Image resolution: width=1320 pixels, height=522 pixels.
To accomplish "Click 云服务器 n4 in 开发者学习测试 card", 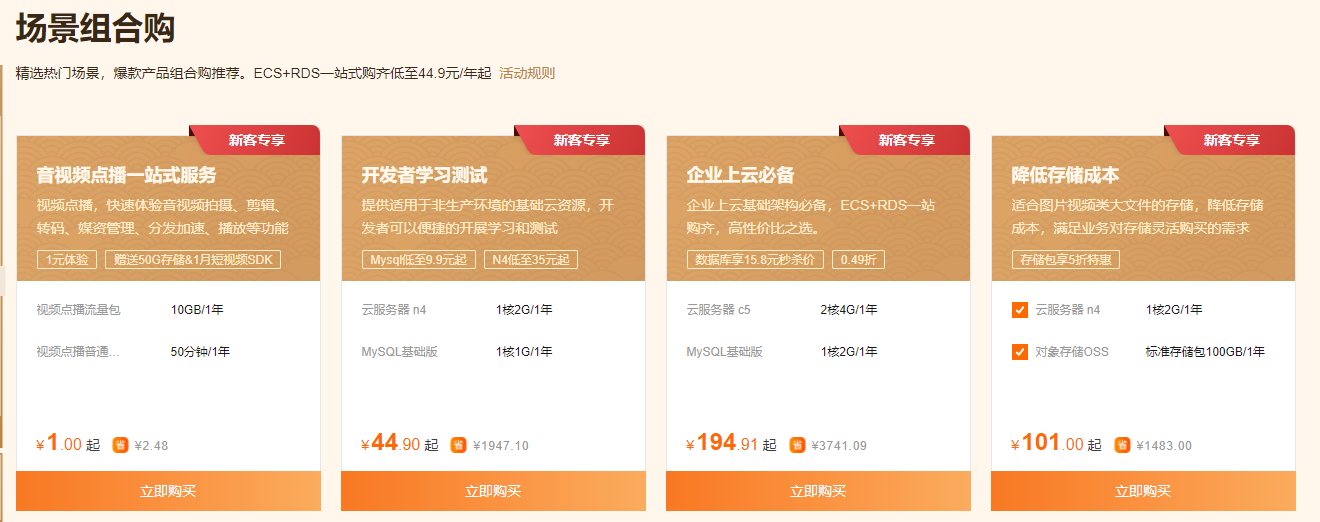I will click(x=394, y=310).
